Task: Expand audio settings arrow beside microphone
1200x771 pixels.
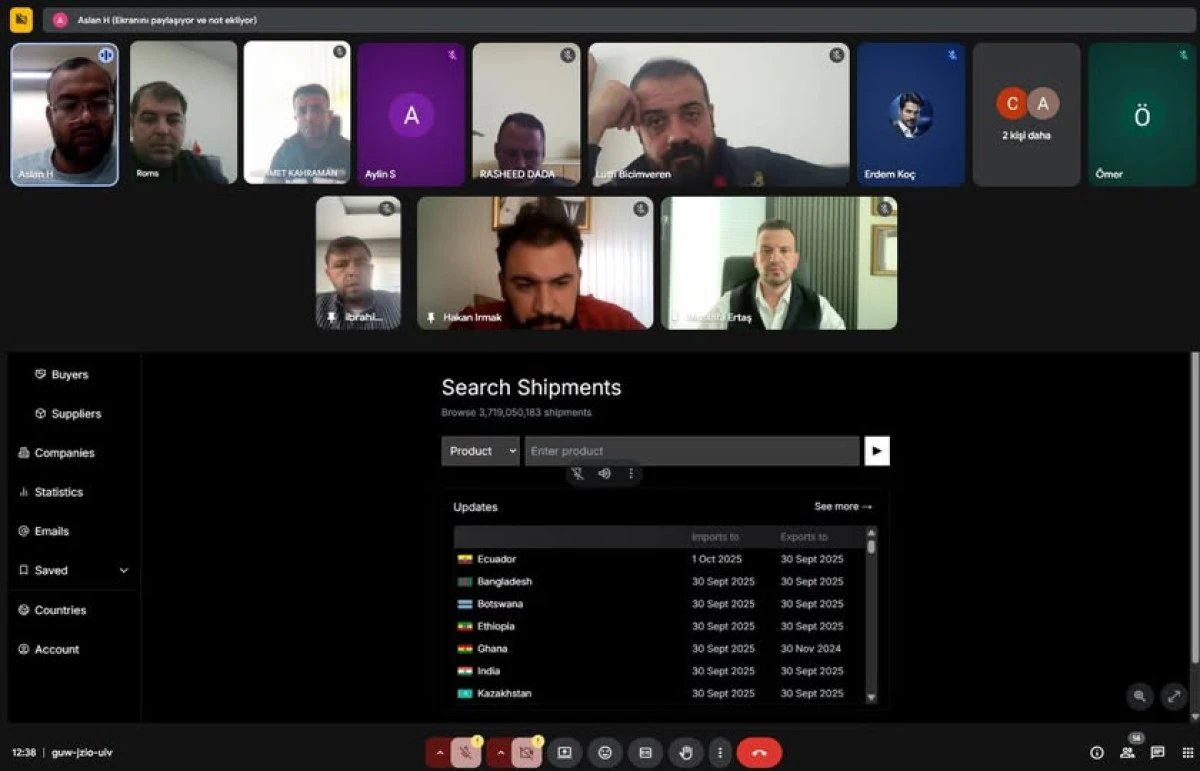Action: tap(438, 752)
